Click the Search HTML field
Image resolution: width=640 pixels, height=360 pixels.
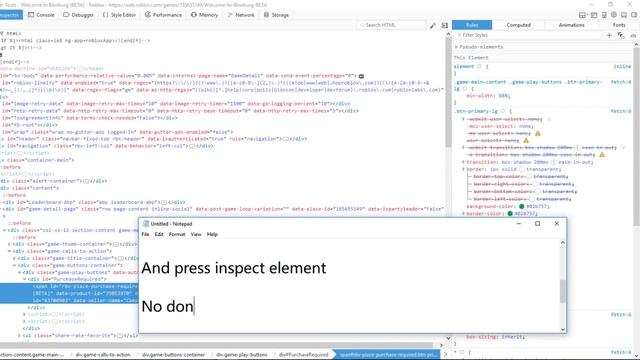pyautogui.click(x=392, y=25)
